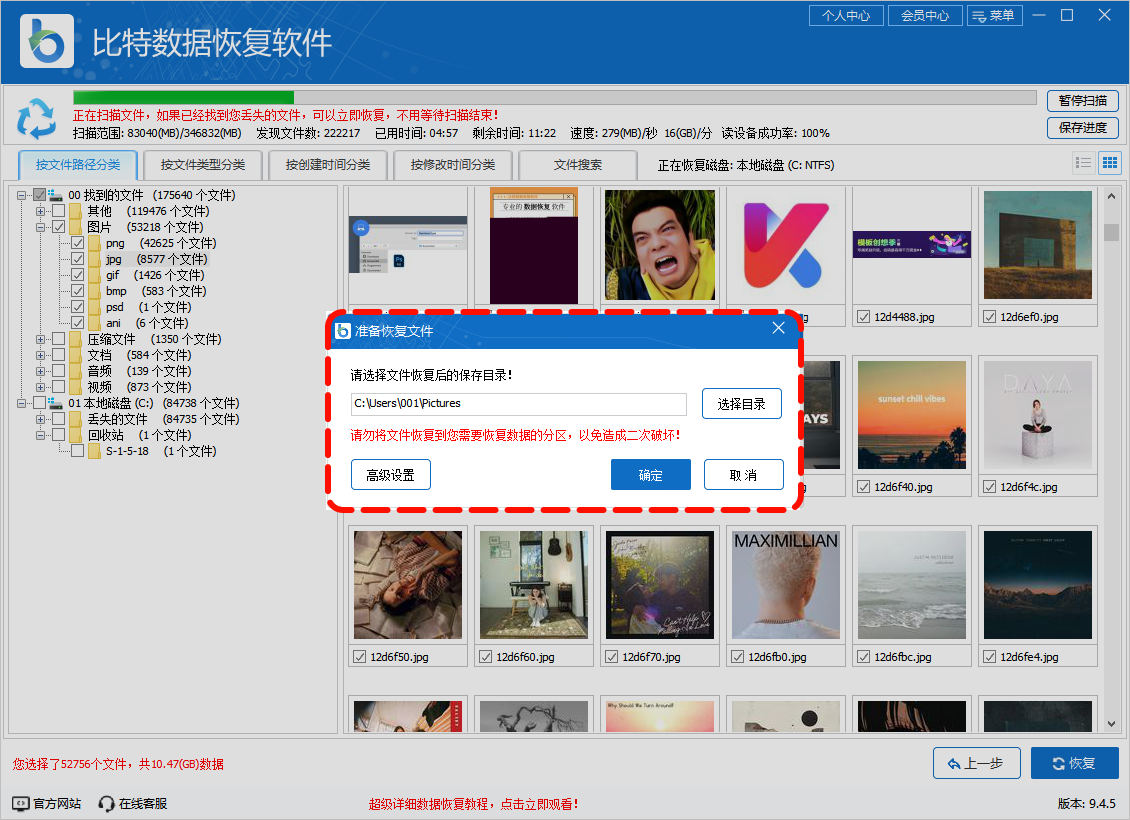Screen dimensions: 1130x820
Task: Click the 取消 button in dialog
Action: (x=743, y=475)
